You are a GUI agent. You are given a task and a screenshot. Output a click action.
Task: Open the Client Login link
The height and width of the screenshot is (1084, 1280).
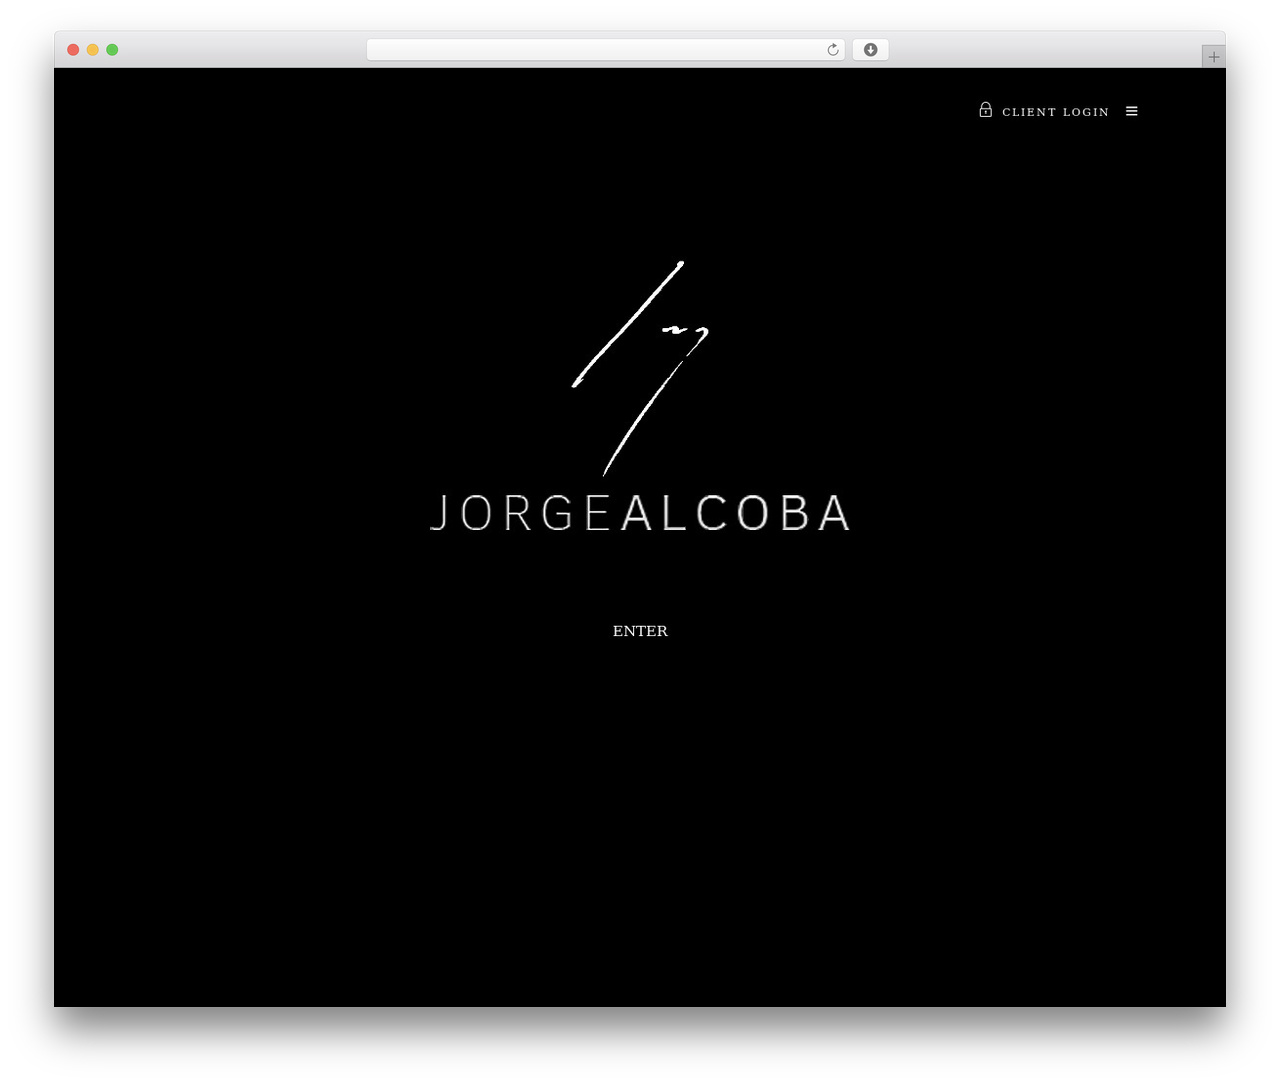1055,112
